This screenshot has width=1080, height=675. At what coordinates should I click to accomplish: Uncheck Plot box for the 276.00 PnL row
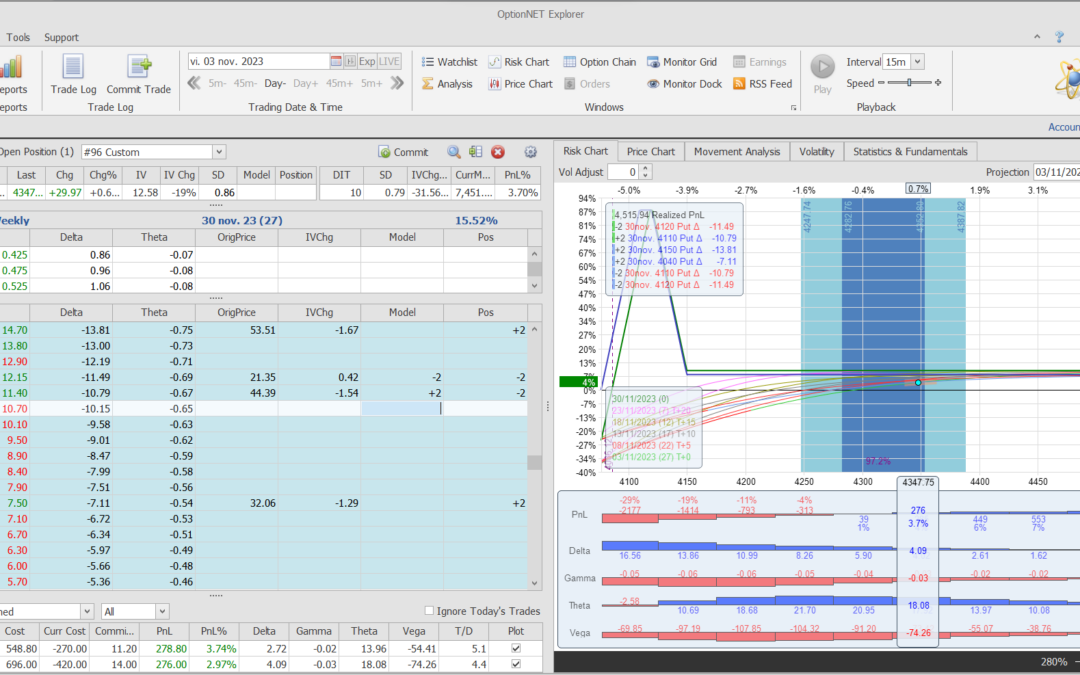click(515, 665)
